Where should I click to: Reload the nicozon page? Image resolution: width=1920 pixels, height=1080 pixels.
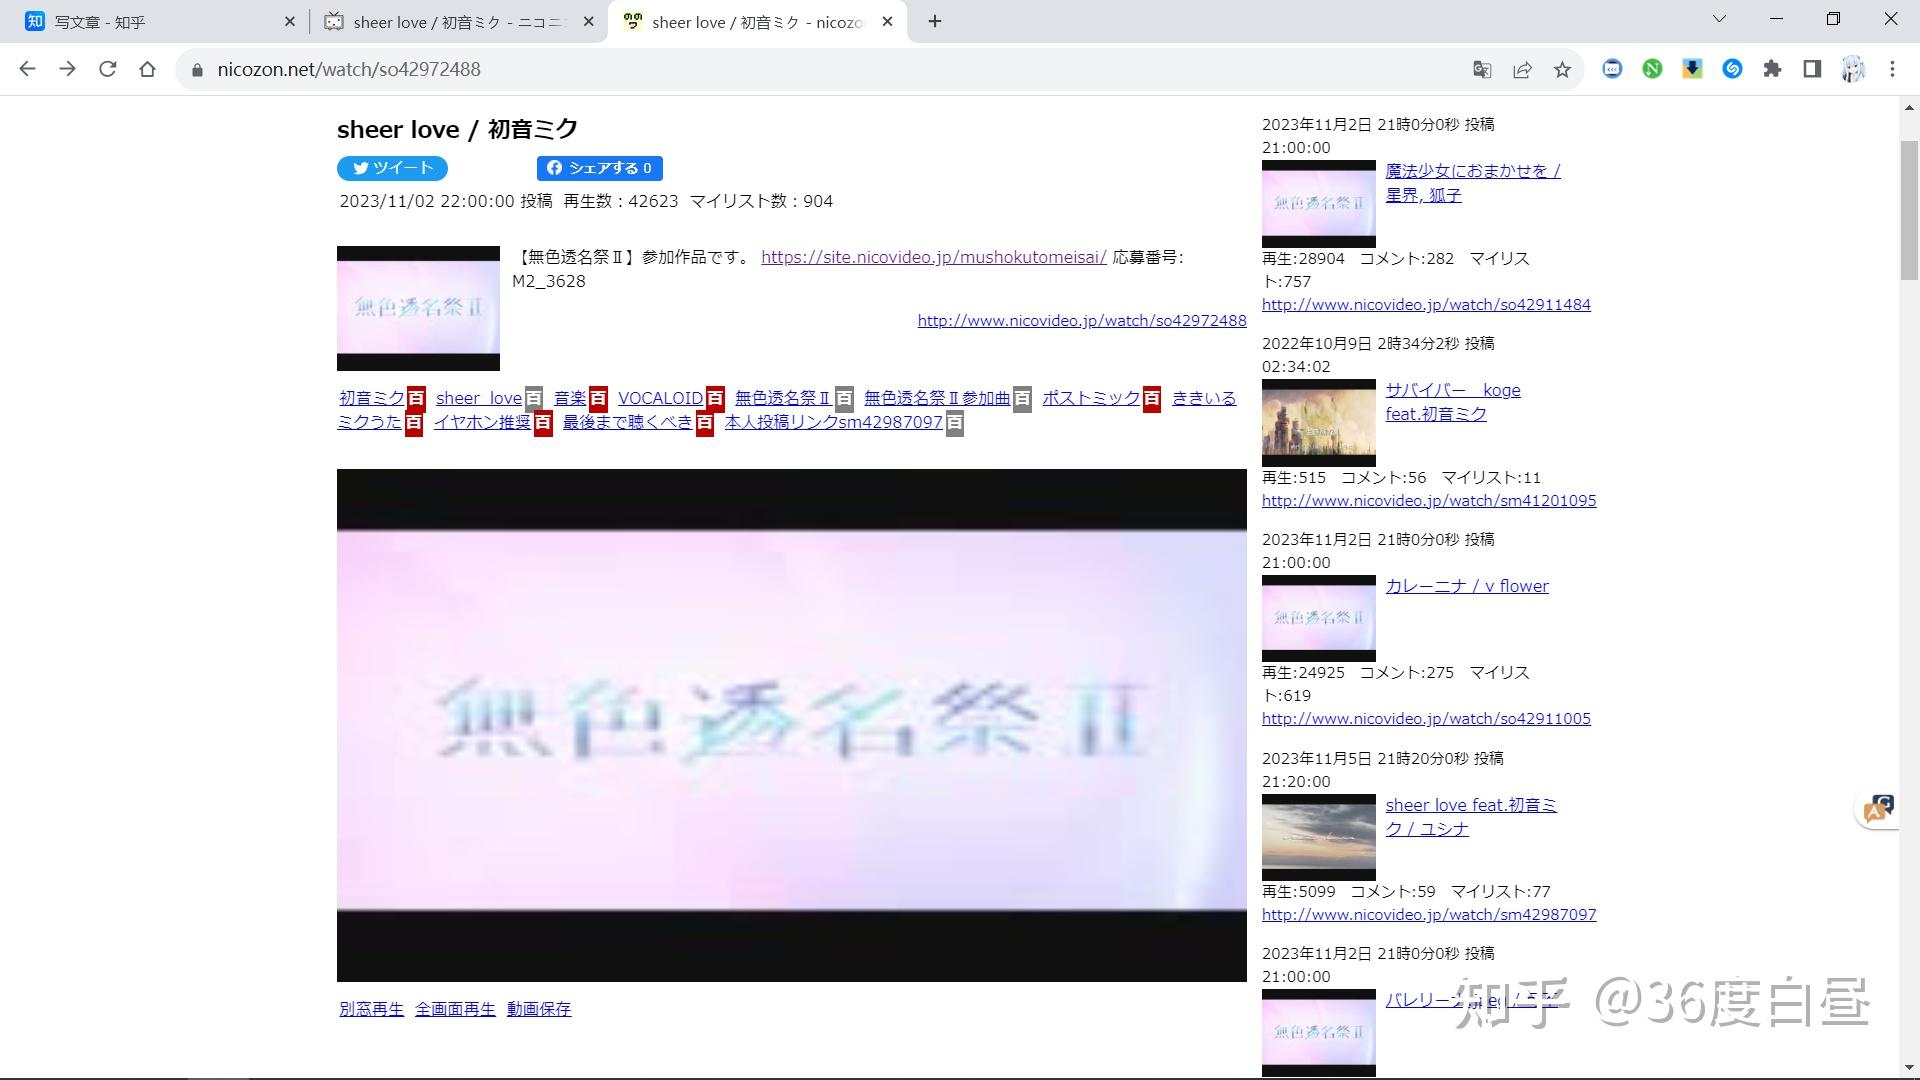click(107, 69)
